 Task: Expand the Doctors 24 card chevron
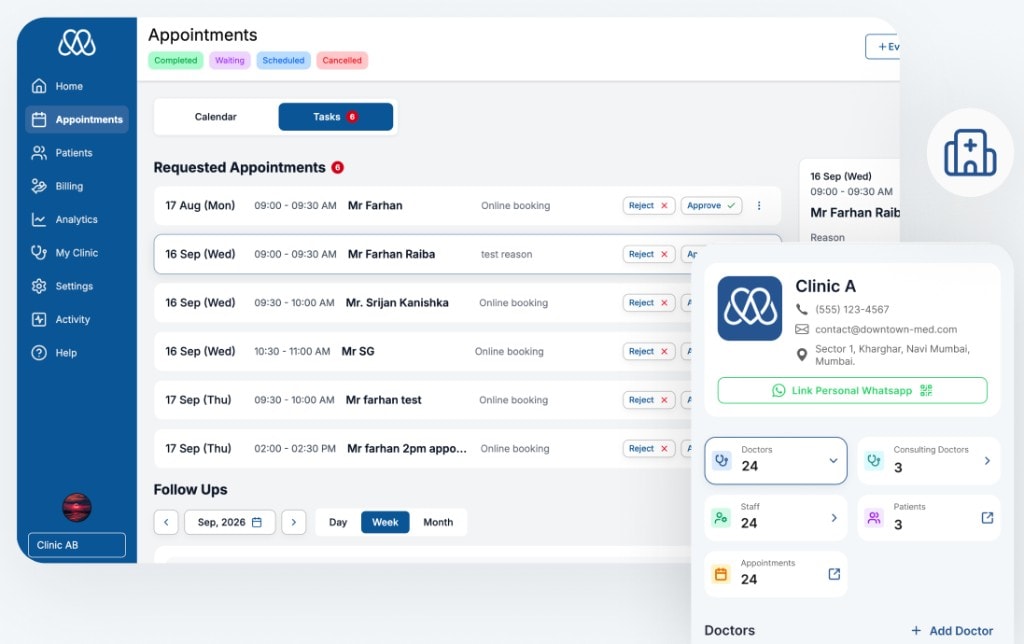tap(833, 460)
